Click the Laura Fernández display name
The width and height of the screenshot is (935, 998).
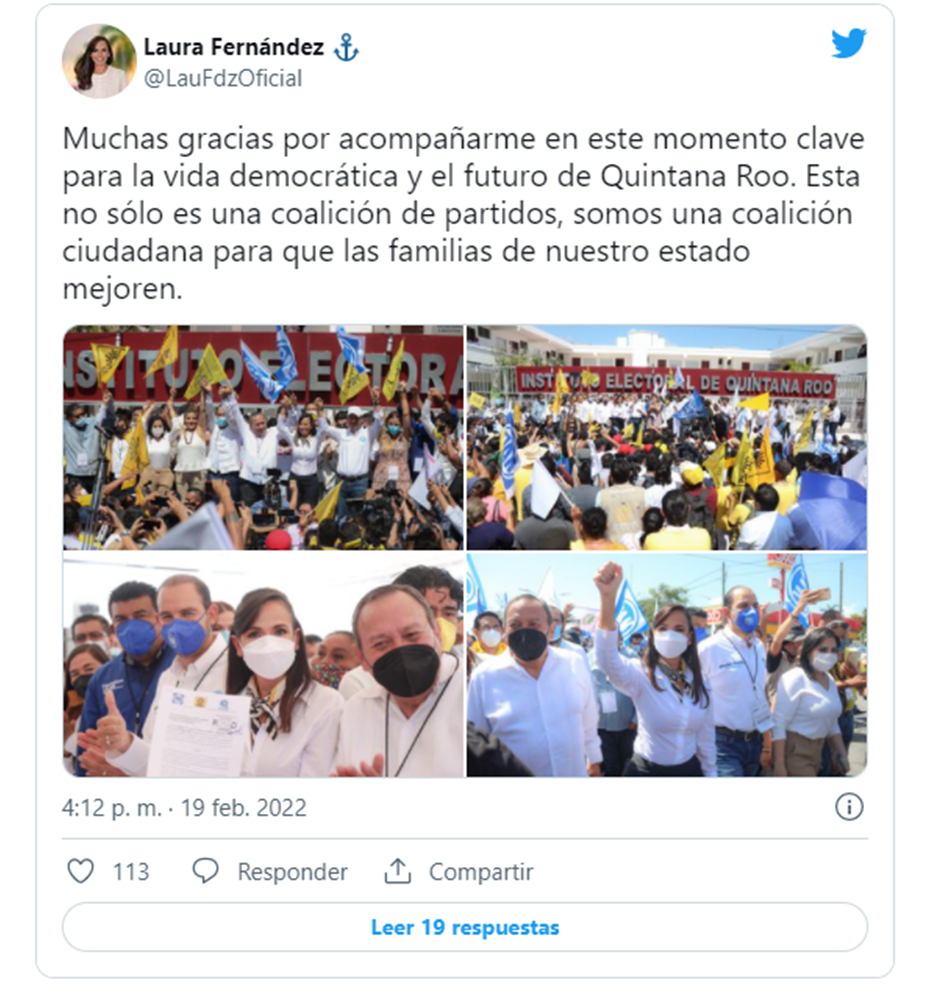pyautogui.click(x=234, y=46)
